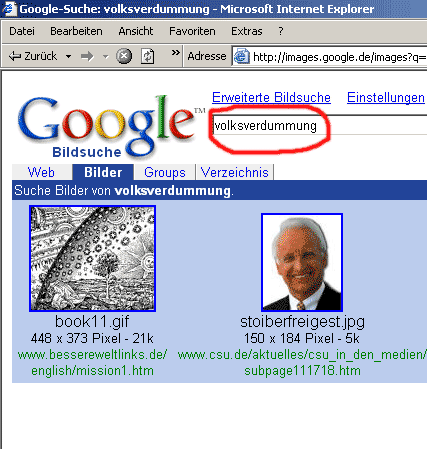This screenshot has width=427, height=449.
Task: Expand toolbar overflow double chevron
Action: point(176,53)
